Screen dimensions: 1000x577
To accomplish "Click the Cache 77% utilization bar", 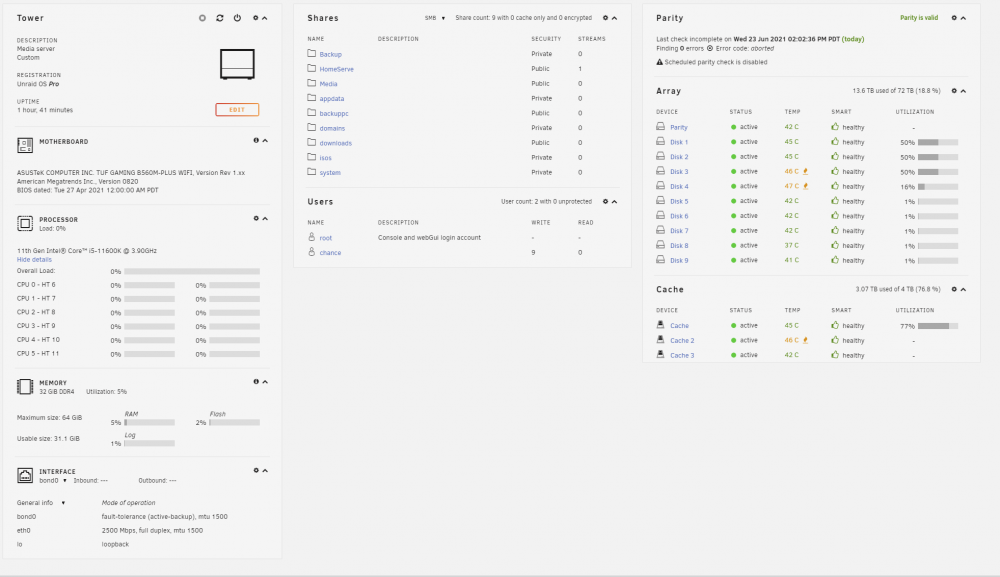I will point(938,326).
